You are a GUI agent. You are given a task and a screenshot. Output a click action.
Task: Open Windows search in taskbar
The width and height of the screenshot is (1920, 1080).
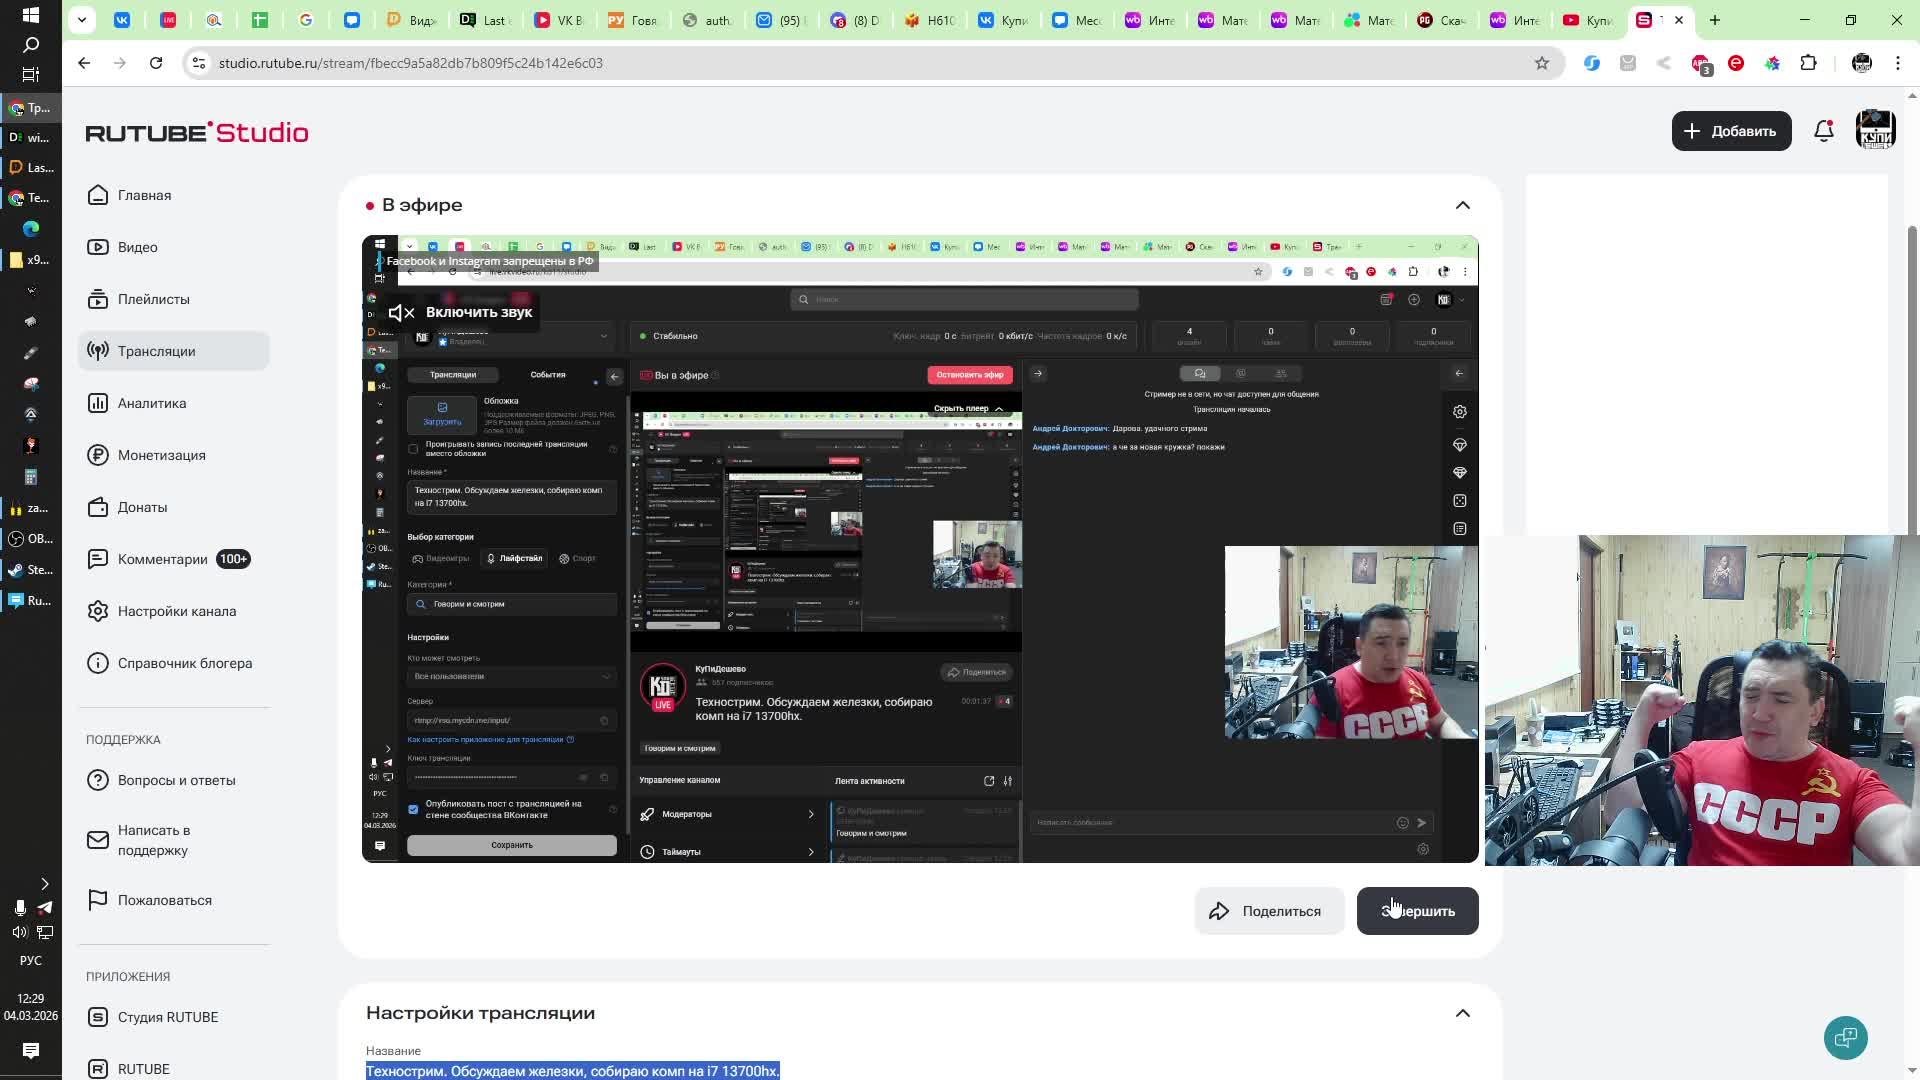[x=30, y=45]
